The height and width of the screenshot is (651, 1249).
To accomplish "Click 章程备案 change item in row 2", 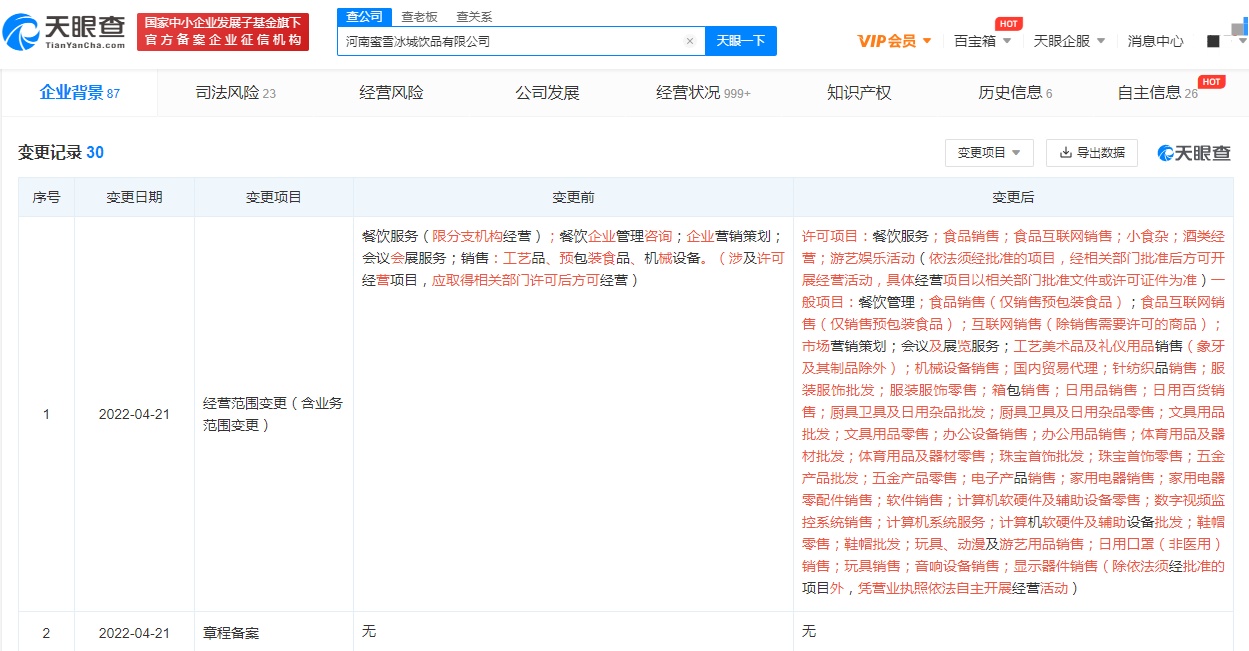I will [x=231, y=633].
